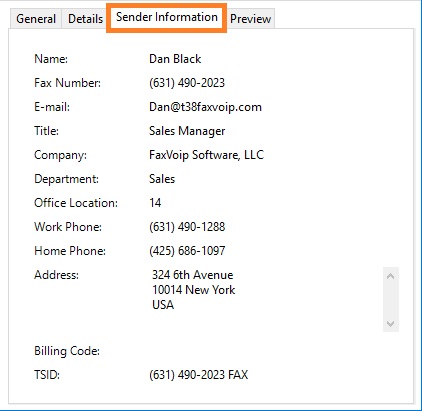Click the sender name Dan Black
Image resolution: width=422 pixels, height=411 pixels.
[x=175, y=59]
